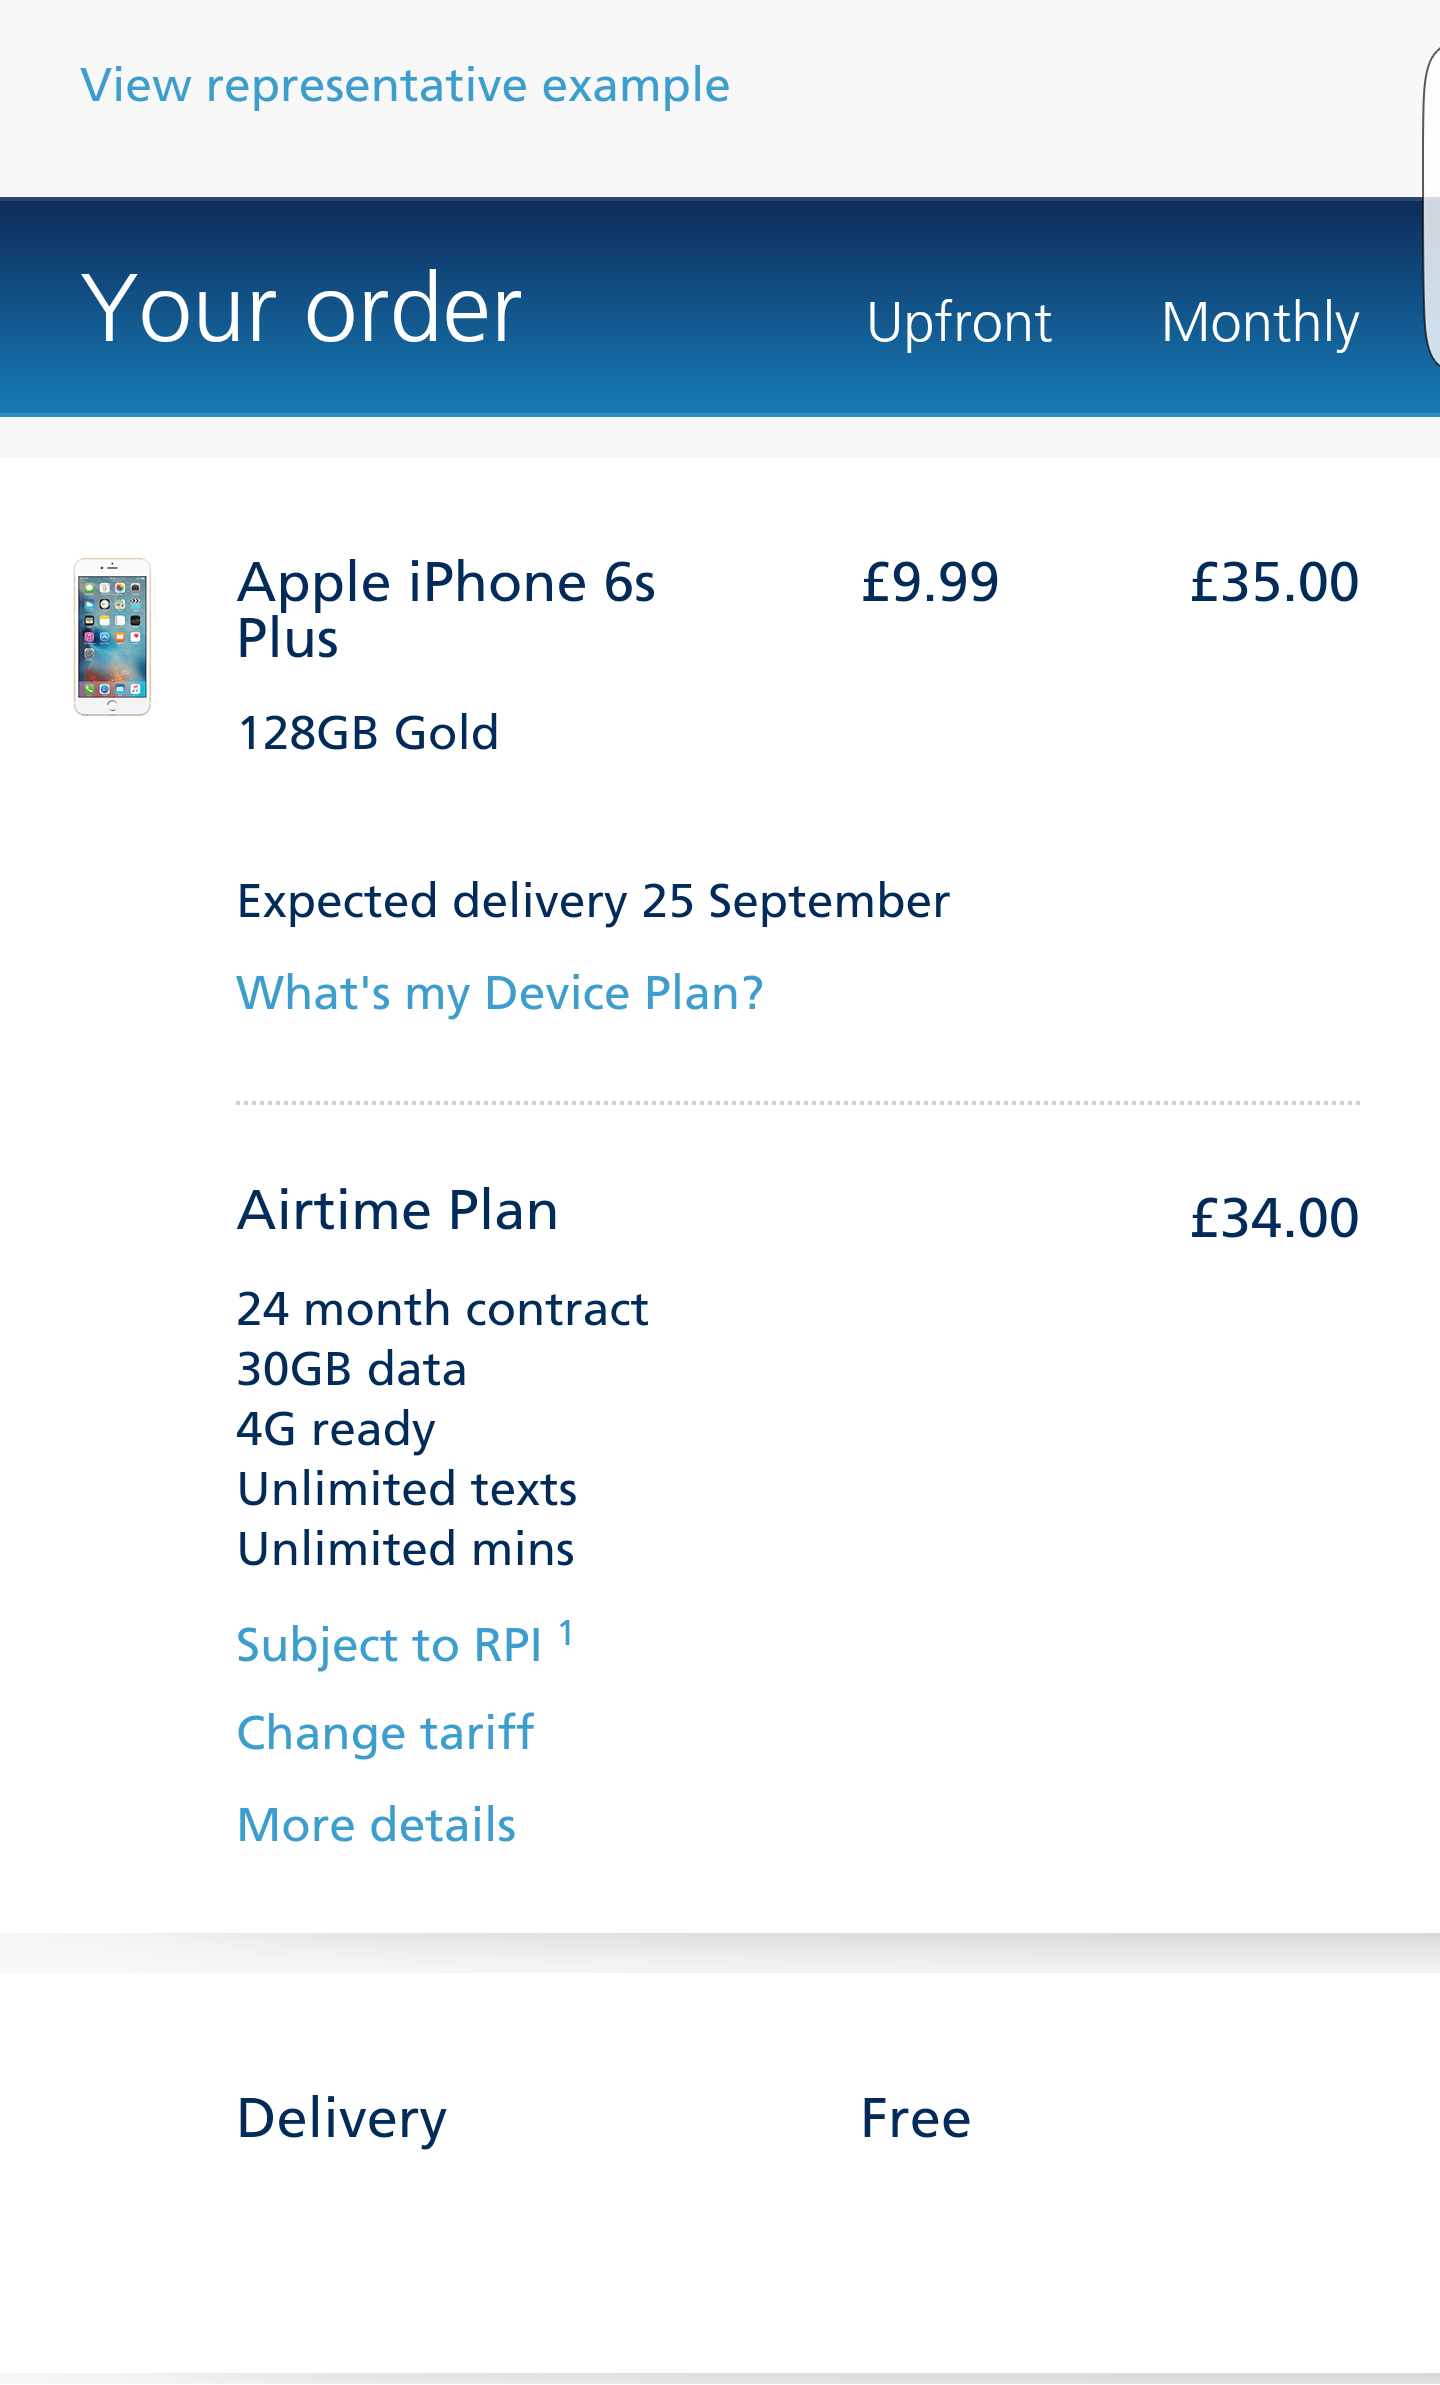The height and width of the screenshot is (2385, 1440).
Task: Click the iPhone 6s Plus product thumbnail
Action: (110, 637)
